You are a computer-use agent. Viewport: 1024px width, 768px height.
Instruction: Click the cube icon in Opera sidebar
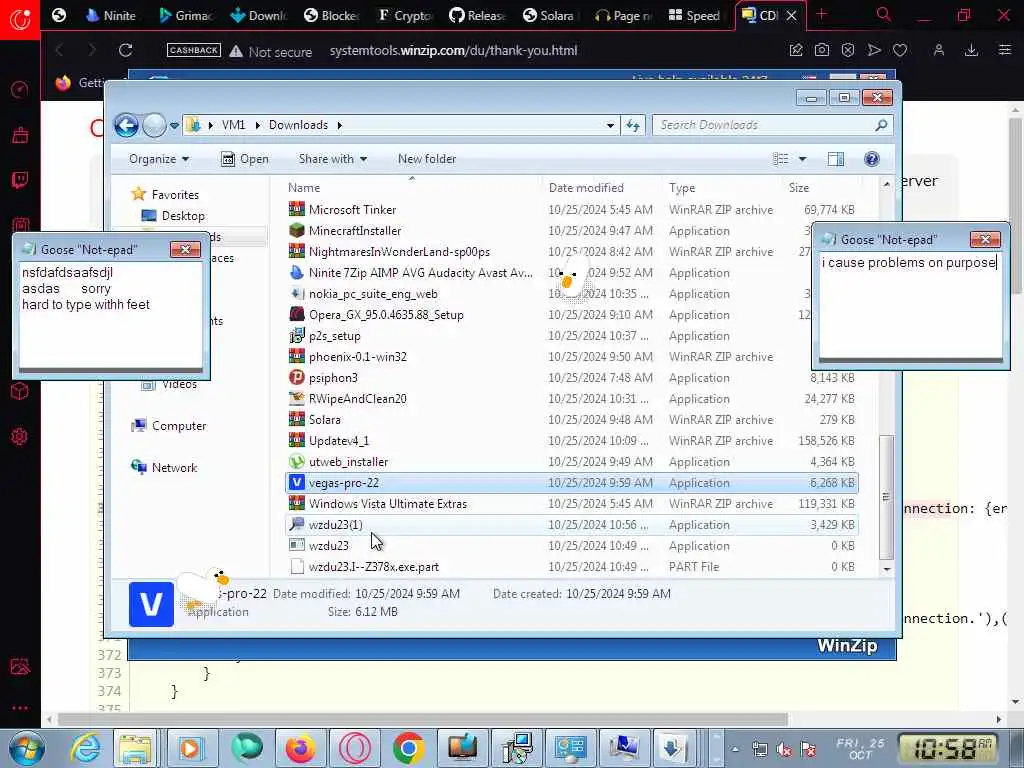(20, 391)
